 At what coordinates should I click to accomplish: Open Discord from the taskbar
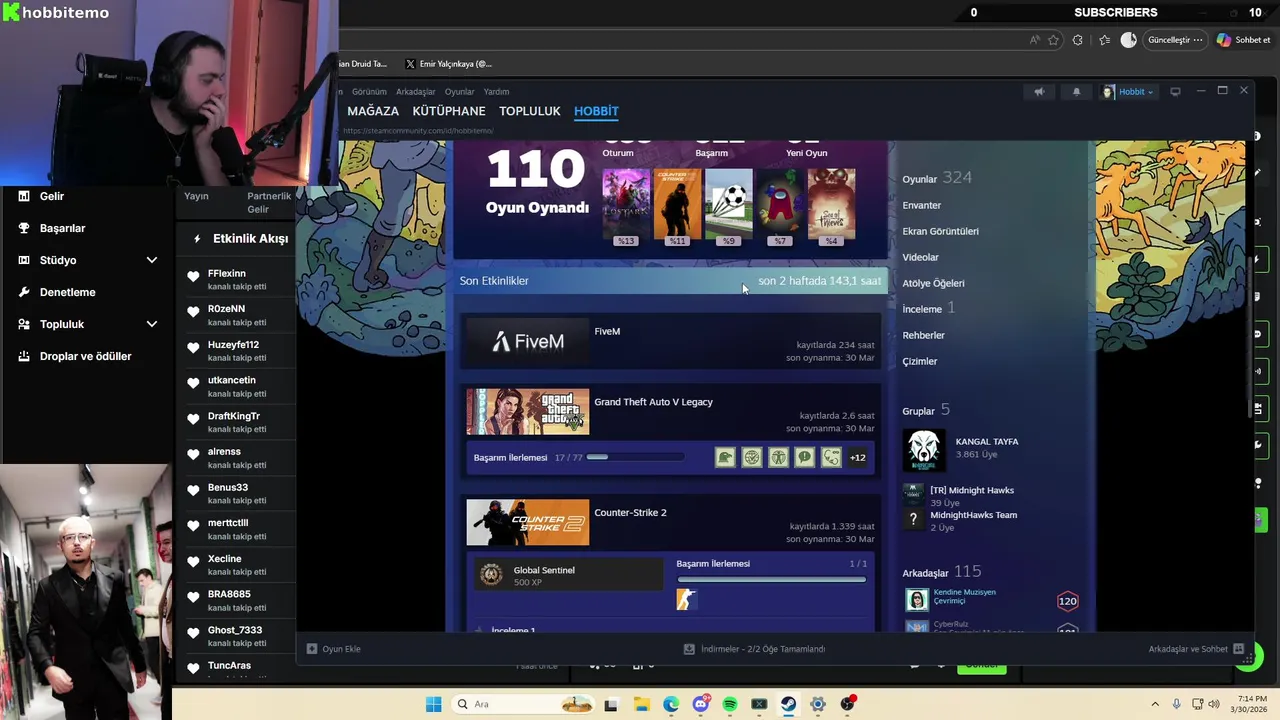701,704
